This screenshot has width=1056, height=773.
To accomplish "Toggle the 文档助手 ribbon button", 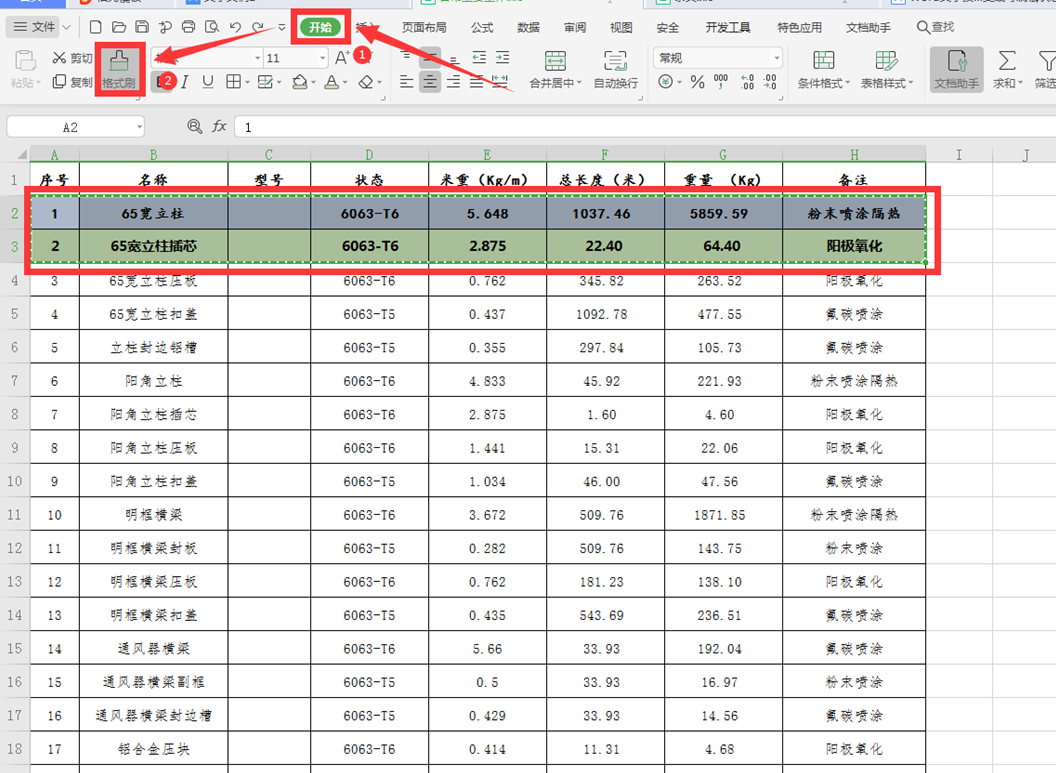I will pyautogui.click(x=956, y=69).
